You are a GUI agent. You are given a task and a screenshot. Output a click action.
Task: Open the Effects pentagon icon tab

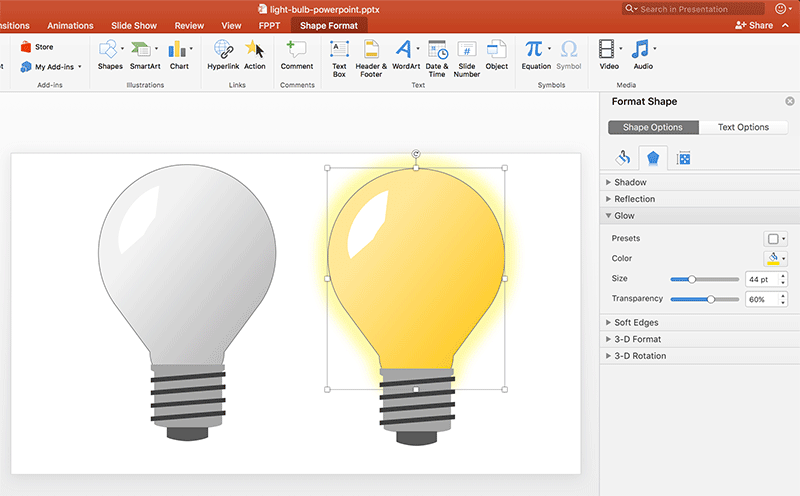652,158
